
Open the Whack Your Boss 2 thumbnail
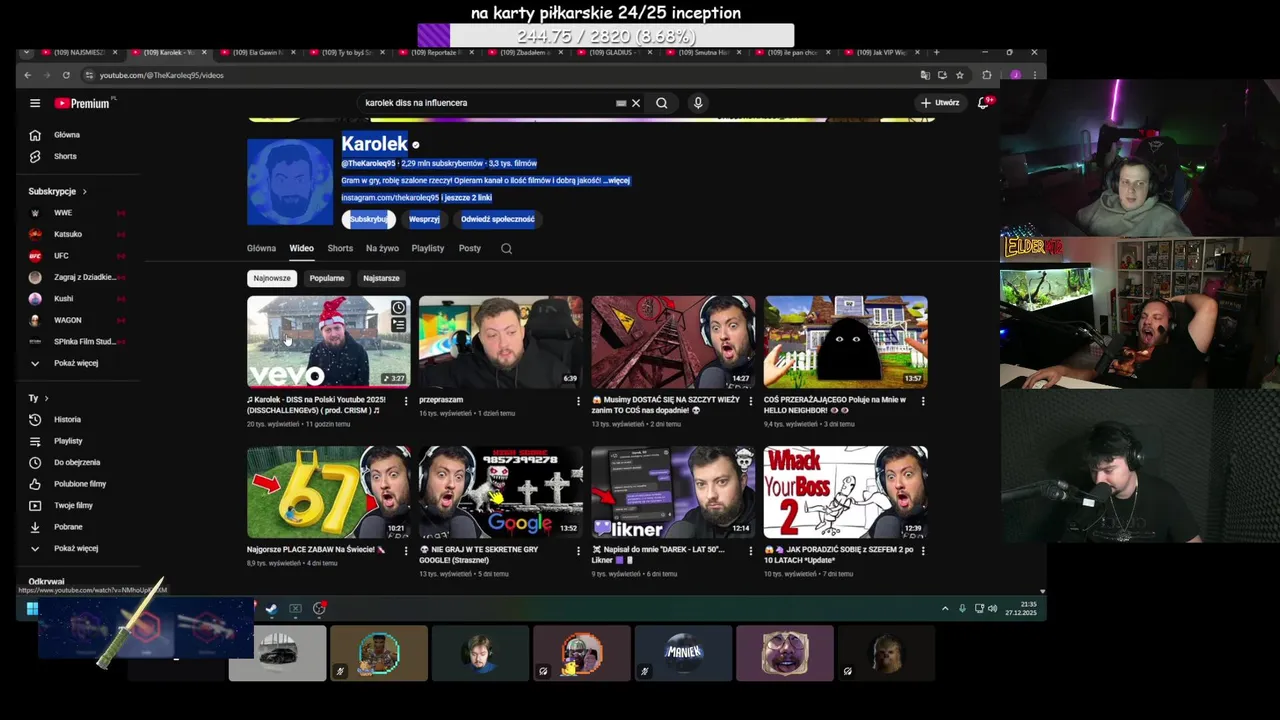(845, 492)
